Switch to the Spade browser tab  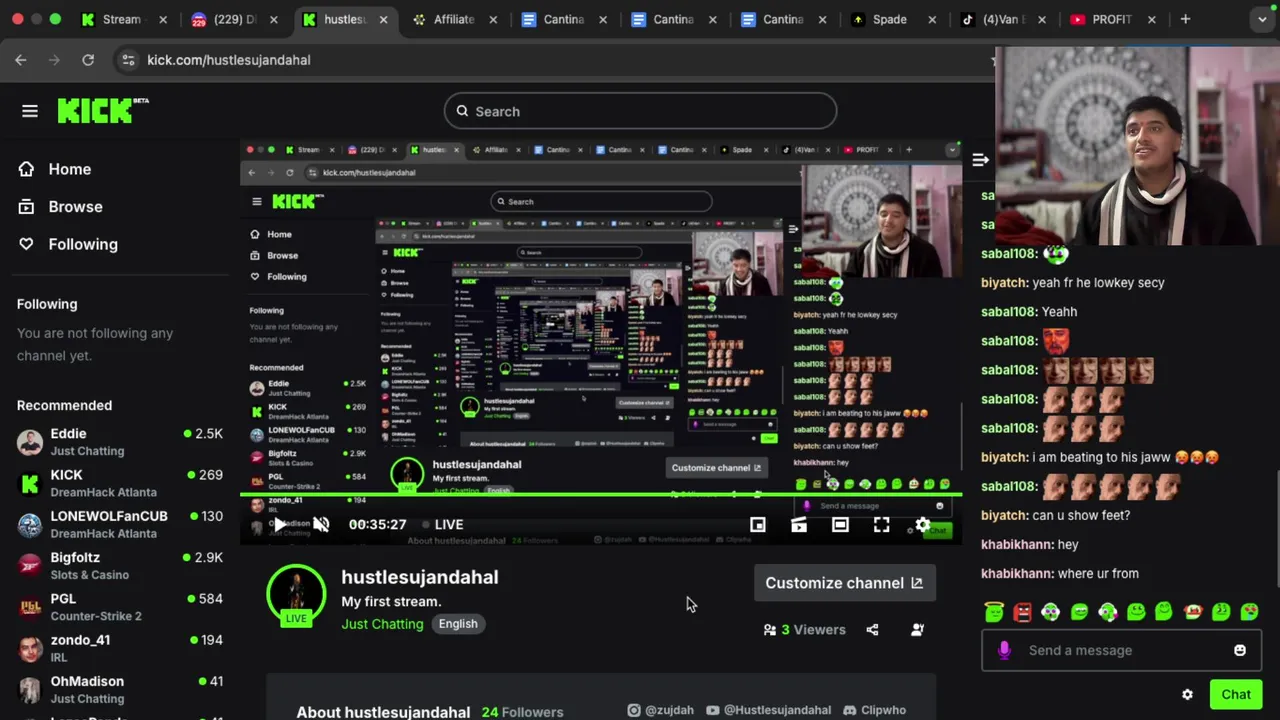(x=889, y=19)
